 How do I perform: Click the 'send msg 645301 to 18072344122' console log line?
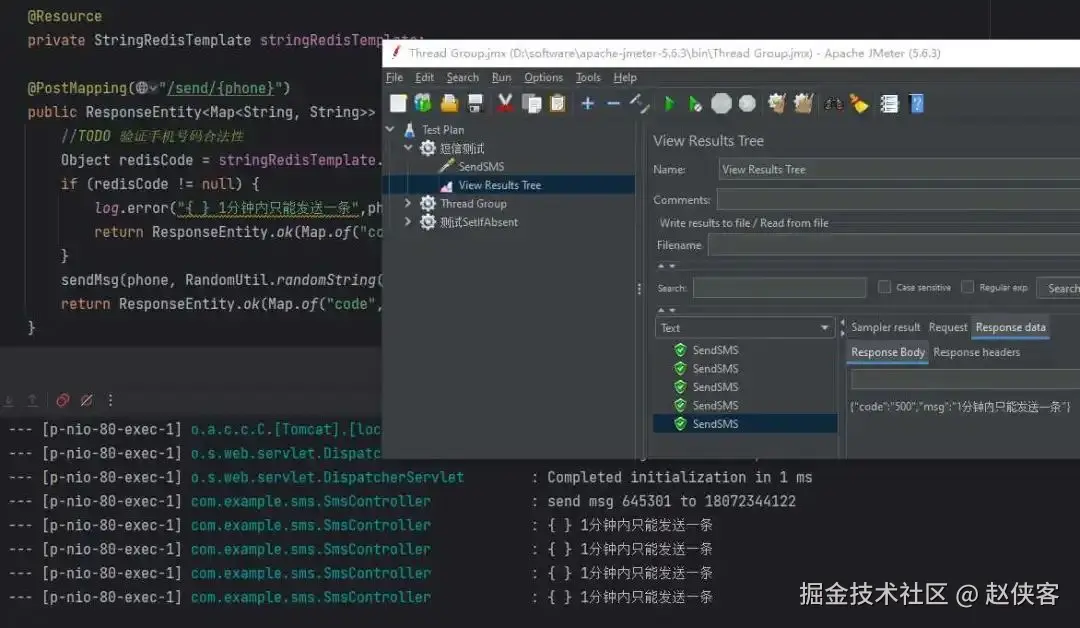click(672, 501)
